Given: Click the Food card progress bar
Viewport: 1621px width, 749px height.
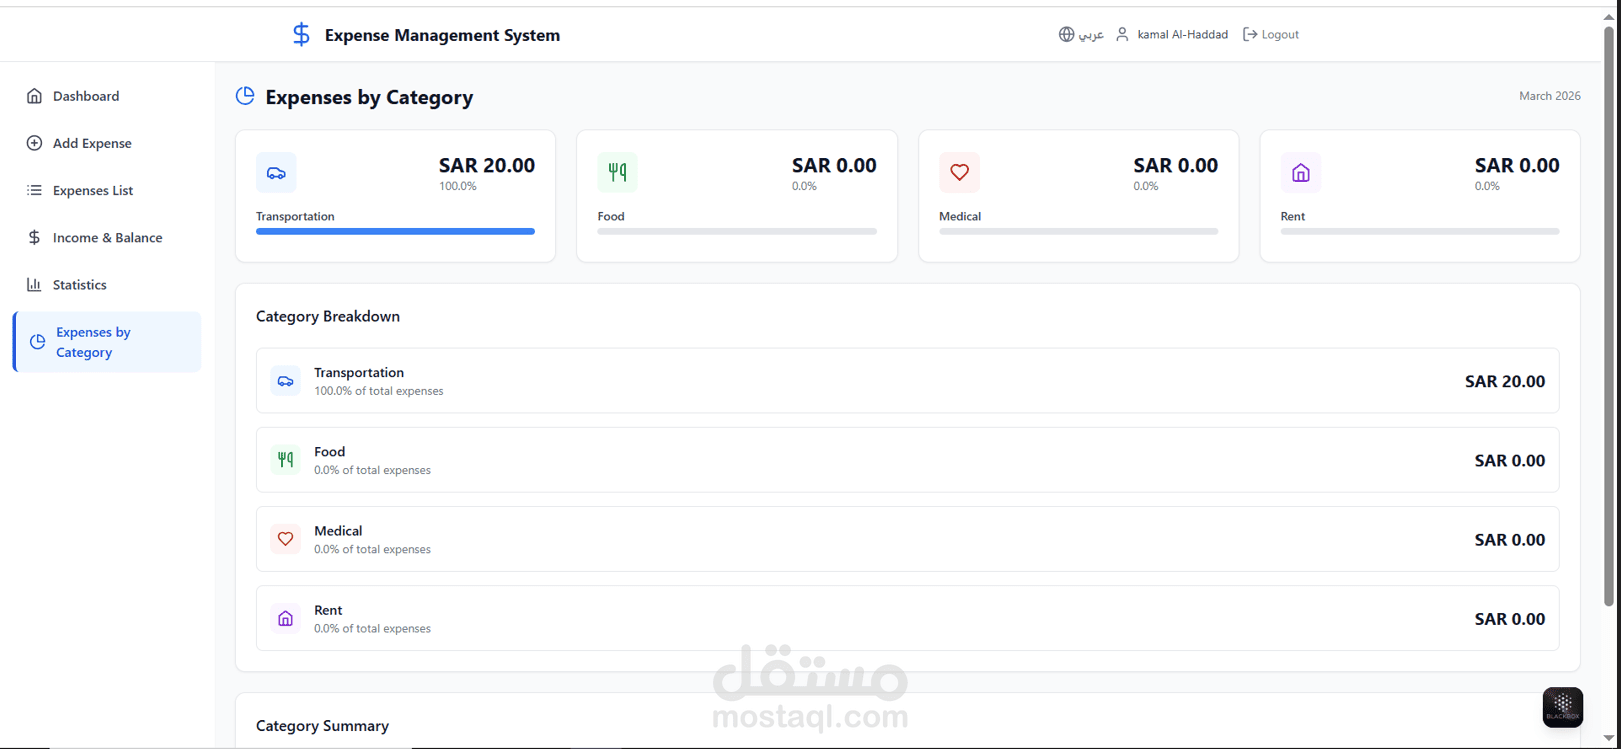Looking at the screenshot, I should (737, 231).
